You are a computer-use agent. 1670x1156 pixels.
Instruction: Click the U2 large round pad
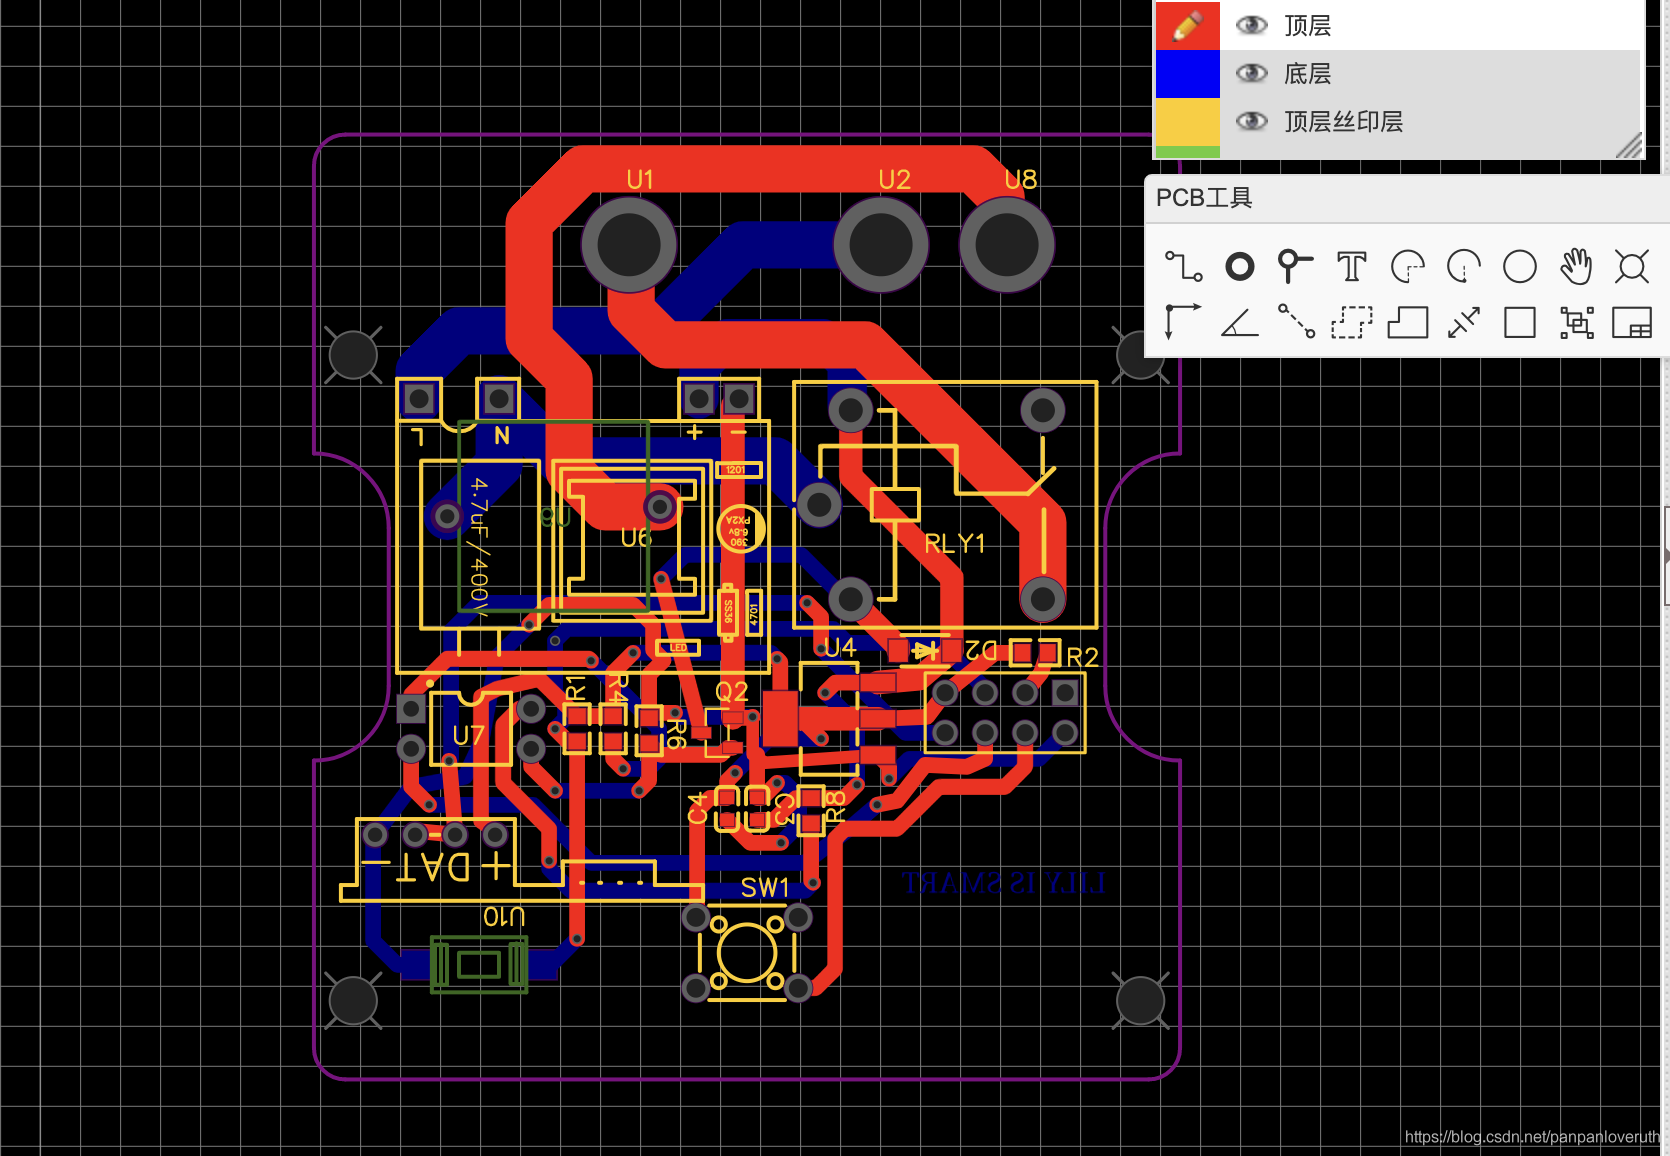click(881, 245)
